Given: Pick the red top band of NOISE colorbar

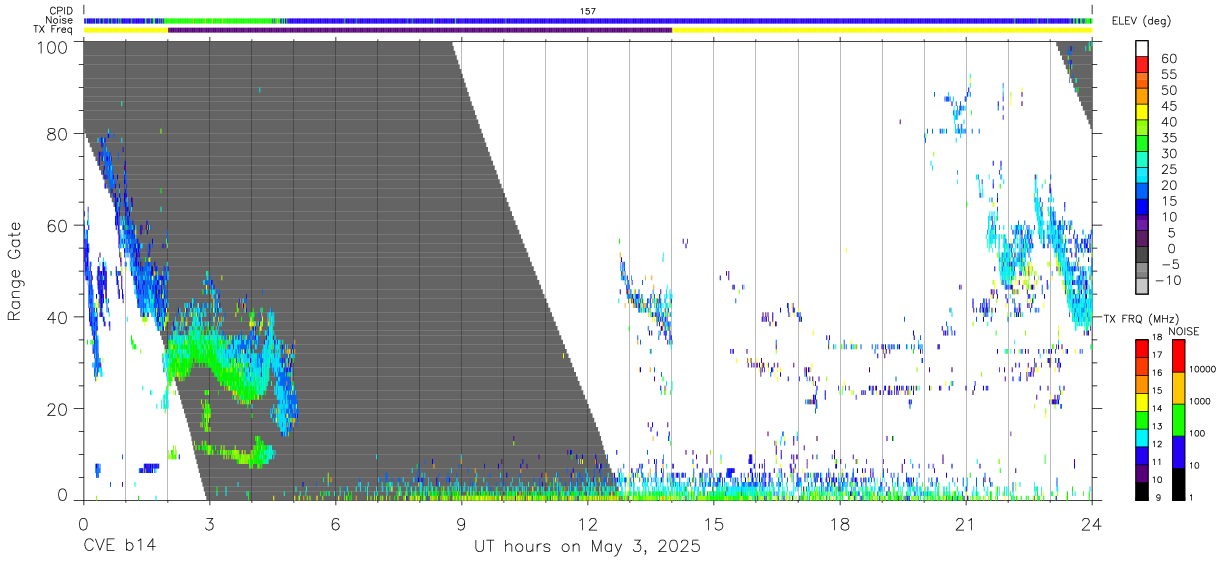Looking at the screenshot, I should click(x=1178, y=355).
